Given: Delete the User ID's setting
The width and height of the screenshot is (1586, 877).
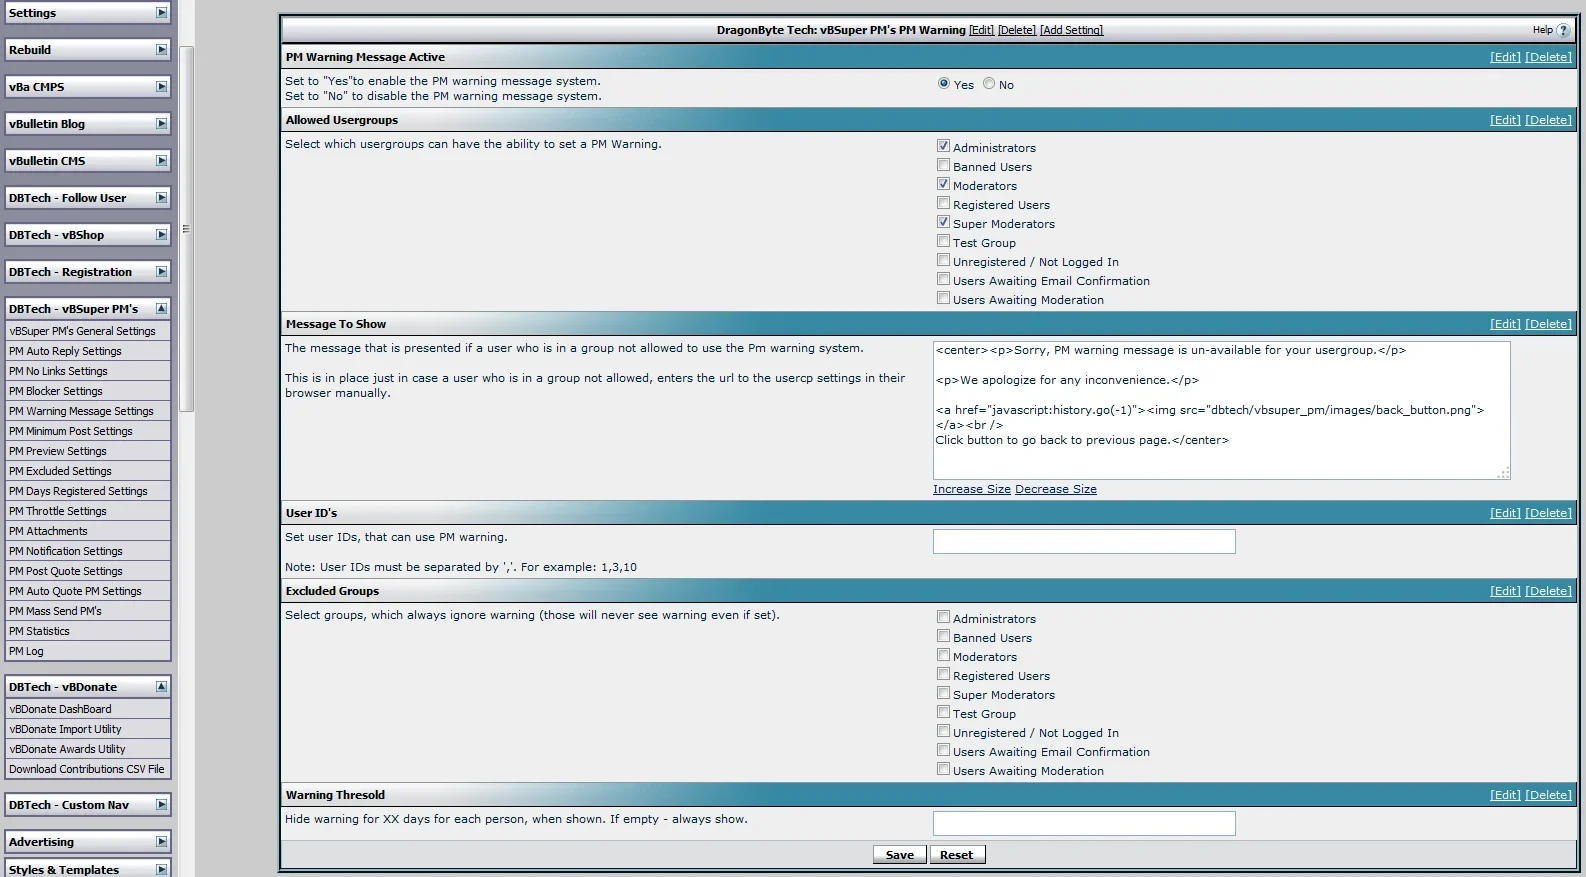Looking at the screenshot, I should (1548, 513).
